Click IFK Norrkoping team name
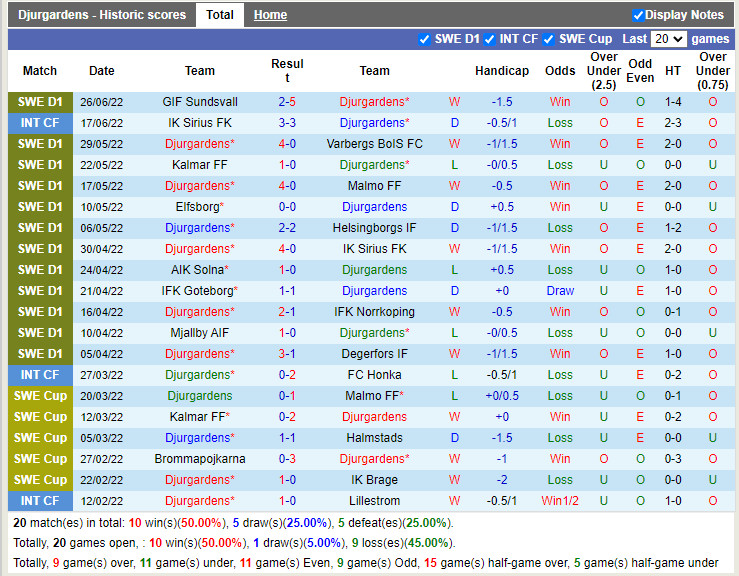This screenshot has width=739, height=576. point(374,312)
